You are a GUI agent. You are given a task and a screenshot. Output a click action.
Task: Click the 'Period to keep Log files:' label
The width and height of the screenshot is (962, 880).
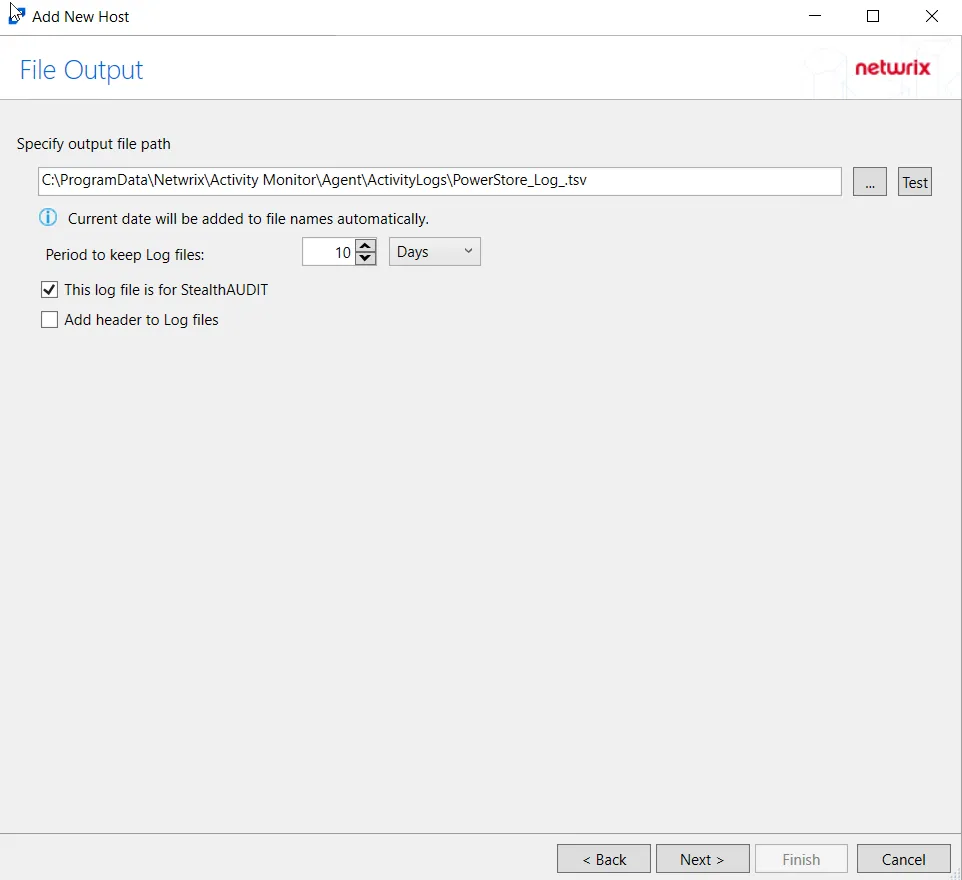(x=125, y=255)
